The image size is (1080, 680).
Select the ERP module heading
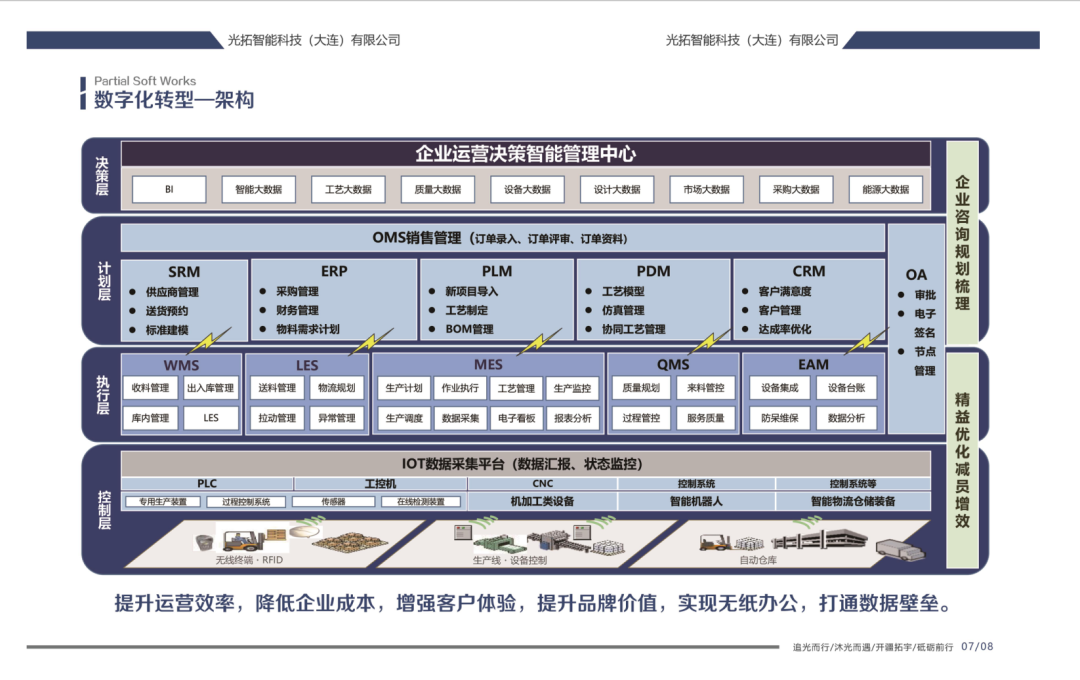pyautogui.click(x=334, y=271)
